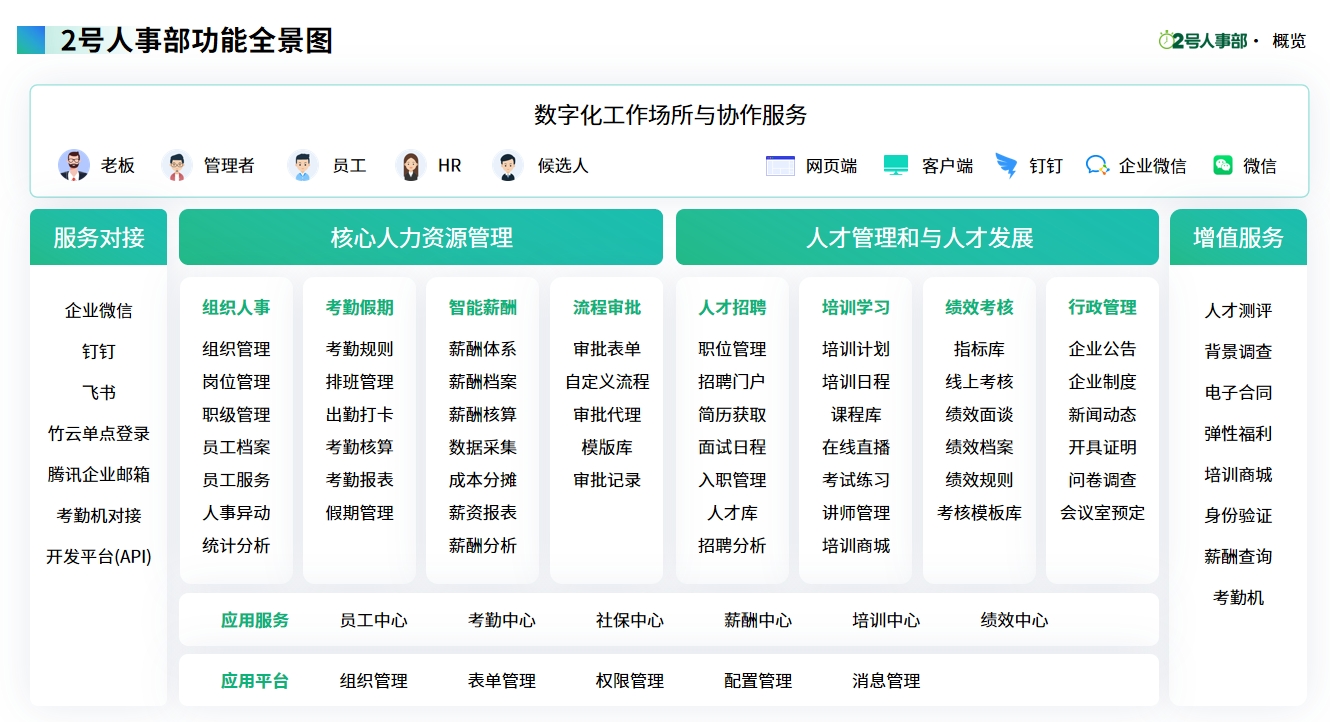
Task: Select 权限管理 in 应用平台 row
Action: (x=630, y=681)
